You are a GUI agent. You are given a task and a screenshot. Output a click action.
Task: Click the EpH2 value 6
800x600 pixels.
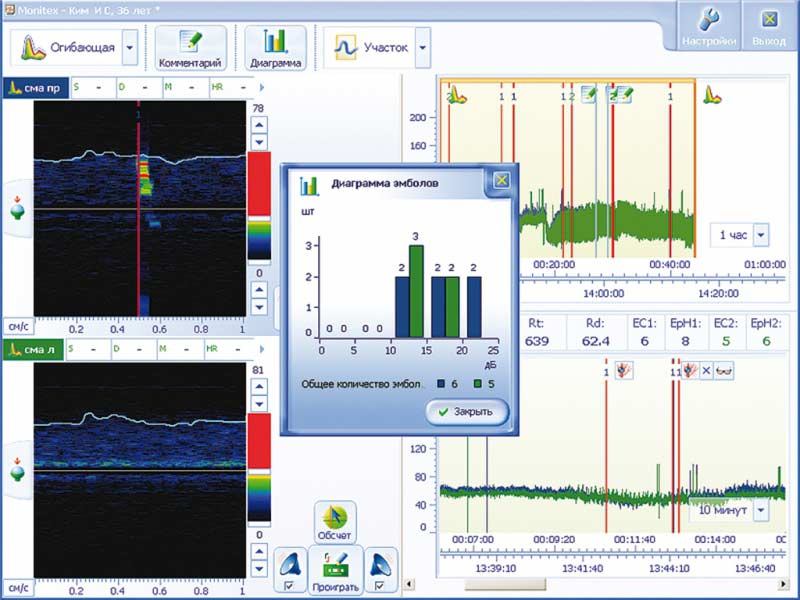pos(766,341)
